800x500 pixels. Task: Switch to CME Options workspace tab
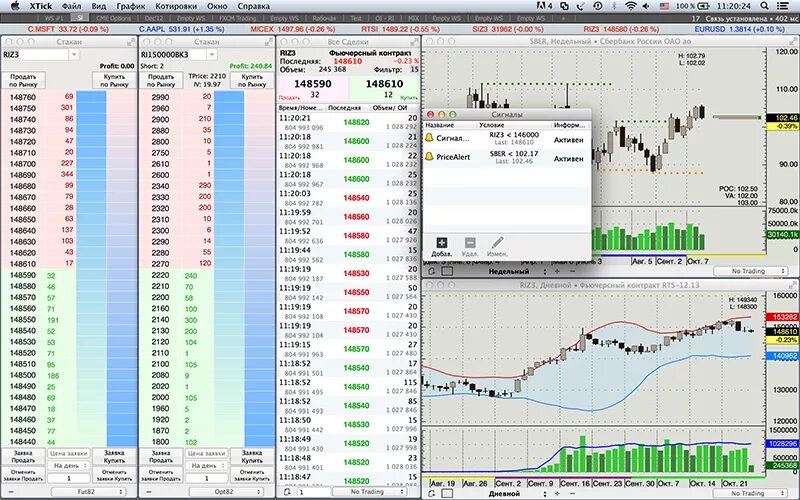click(113, 18)
